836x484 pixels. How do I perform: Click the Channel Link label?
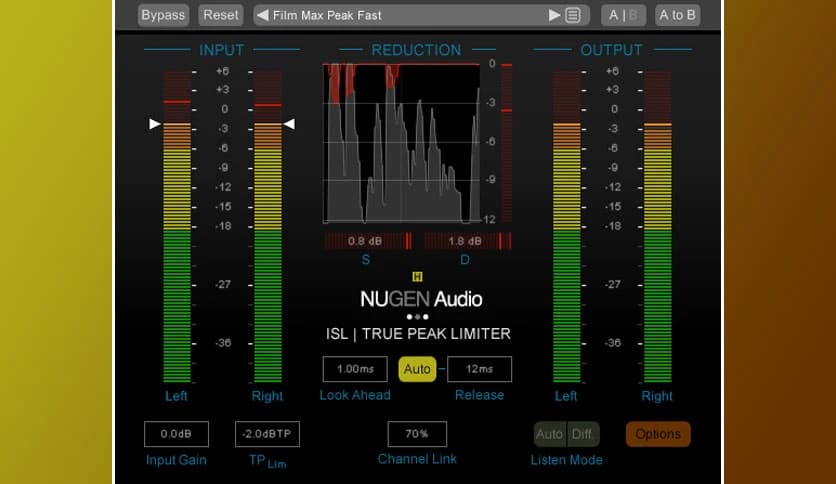click(417, 459)
